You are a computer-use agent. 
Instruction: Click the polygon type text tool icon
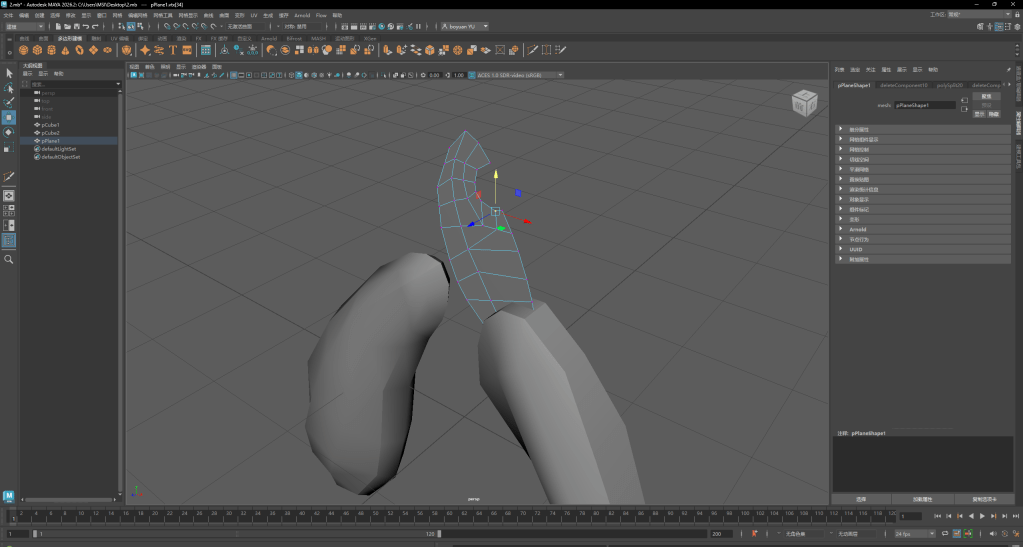173,49
